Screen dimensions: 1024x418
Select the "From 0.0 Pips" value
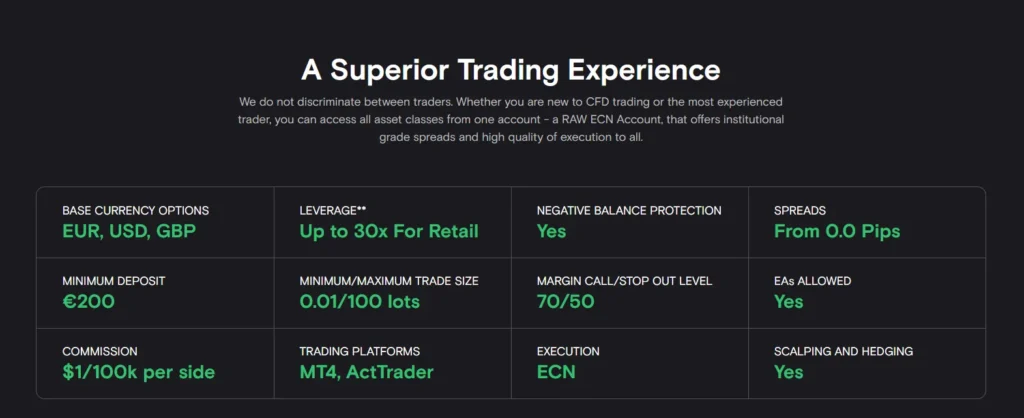[x=837, y=231]
